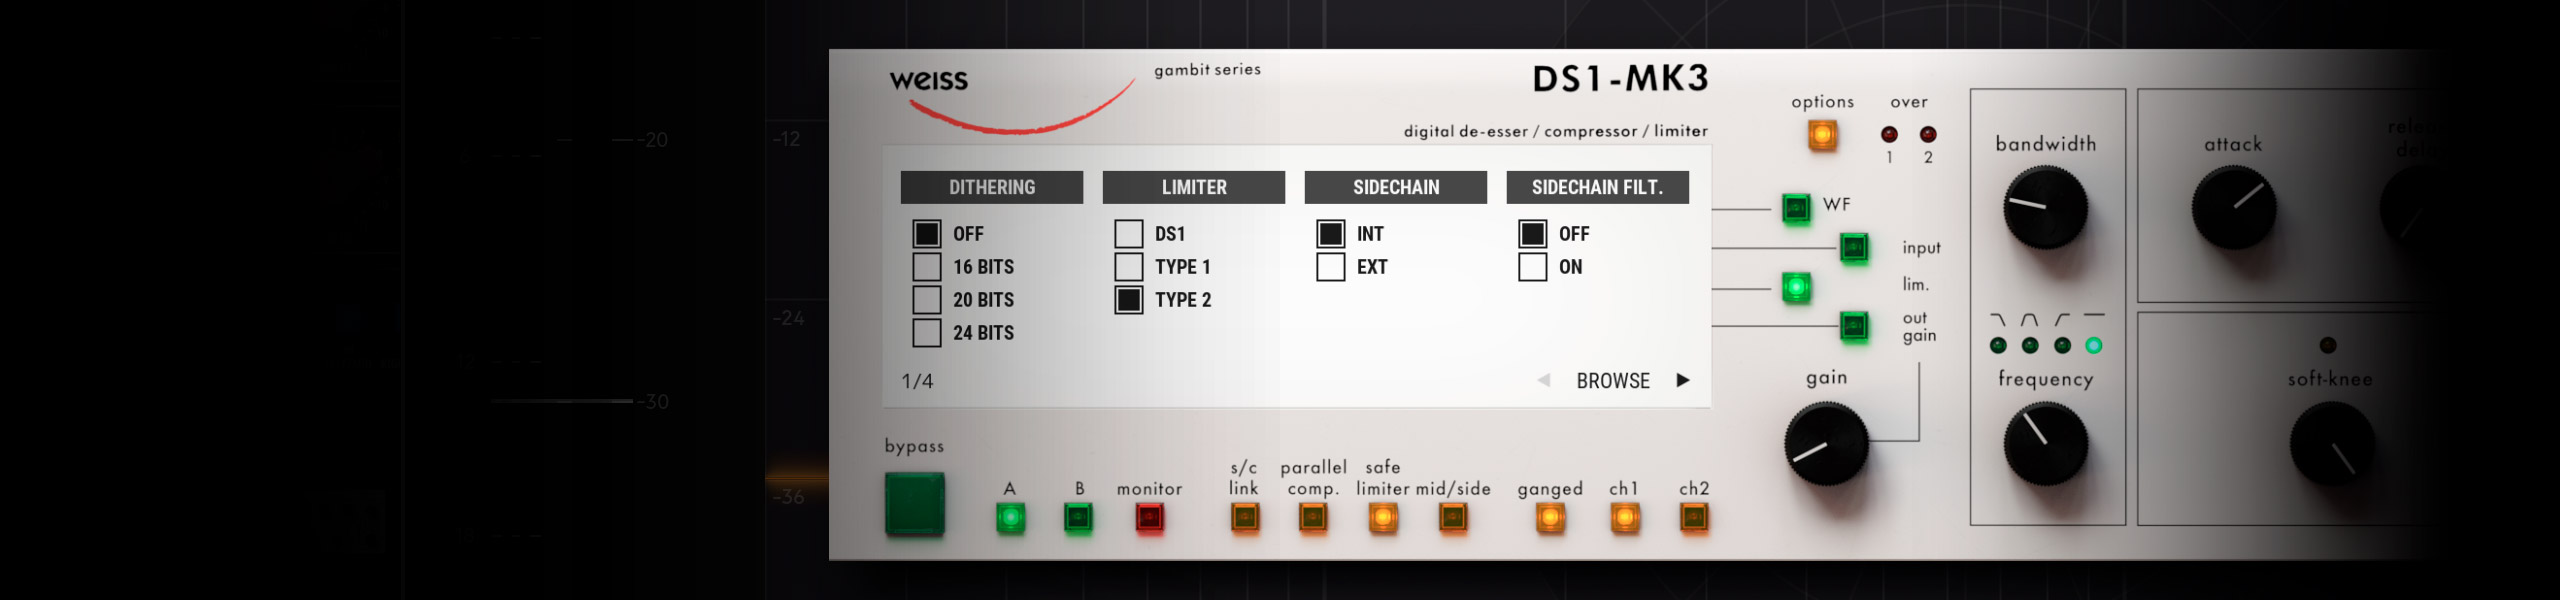This screenshot has height=600, width=2560.
Task: Click the SIDECHAIN section header
Action: (1396, 187)
